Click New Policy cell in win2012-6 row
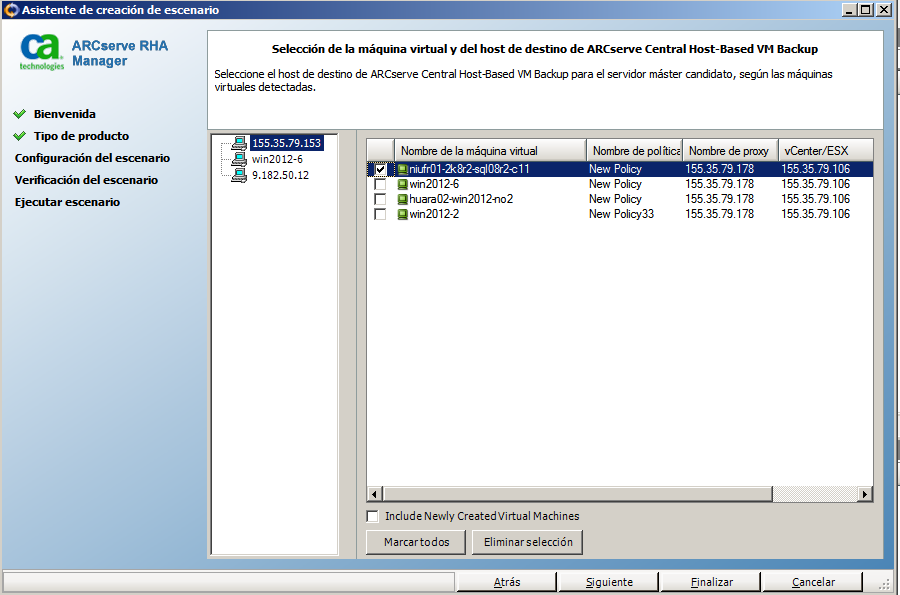This screenshot has height=595, width=900. click(x=615, y=184)
